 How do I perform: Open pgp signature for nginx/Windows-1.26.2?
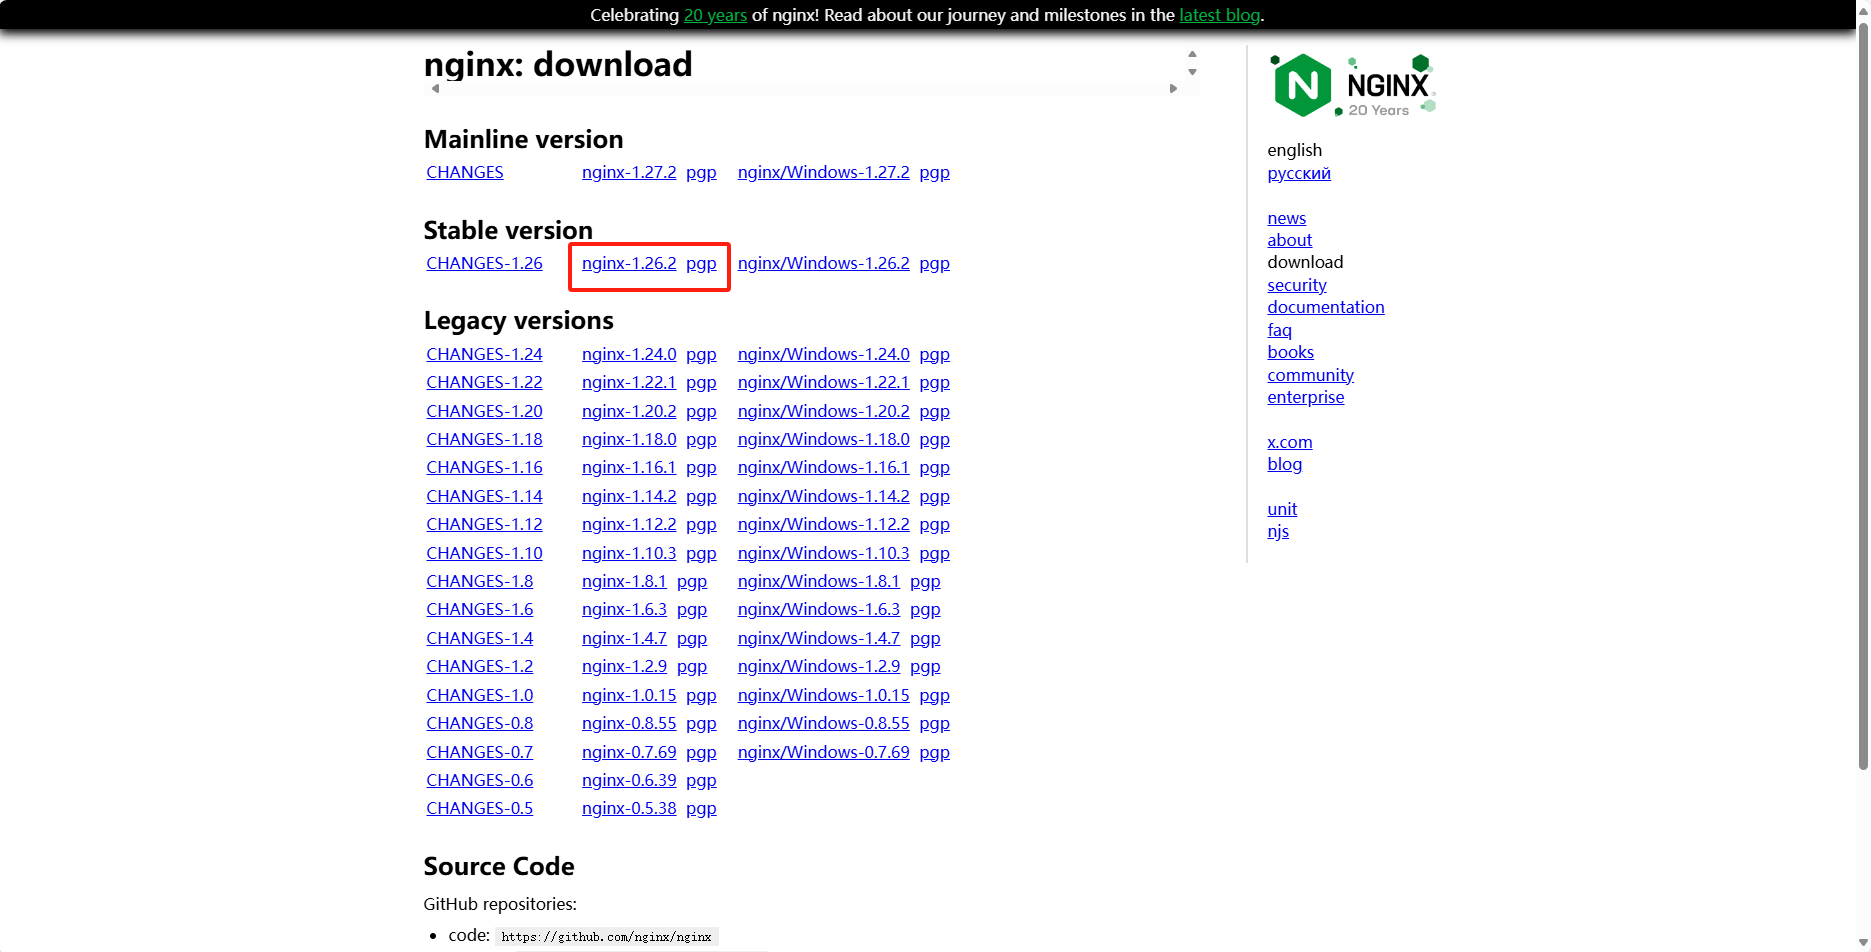pos(934,264)
